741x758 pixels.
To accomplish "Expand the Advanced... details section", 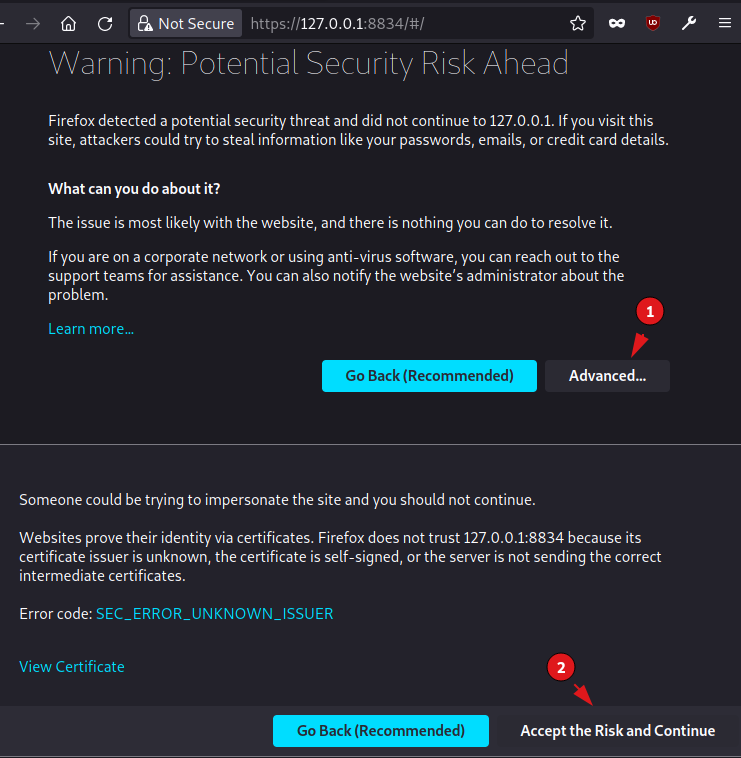I will coord(607,376).
